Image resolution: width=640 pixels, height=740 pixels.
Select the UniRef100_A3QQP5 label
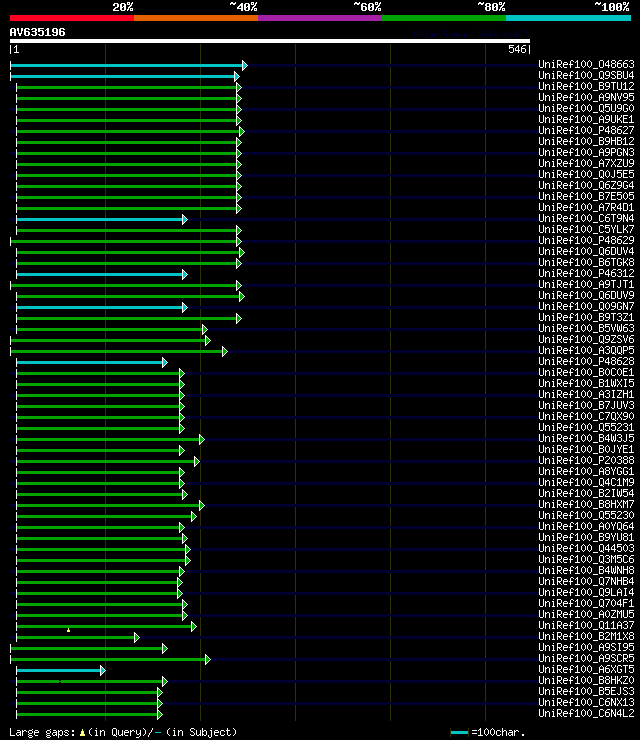[x=586, y=350]
